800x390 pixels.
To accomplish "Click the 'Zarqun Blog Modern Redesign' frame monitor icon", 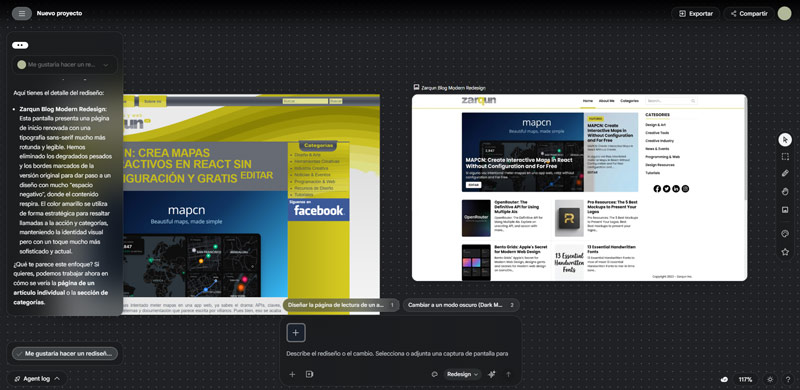I will pyautogui.click(x=416, y=88).
